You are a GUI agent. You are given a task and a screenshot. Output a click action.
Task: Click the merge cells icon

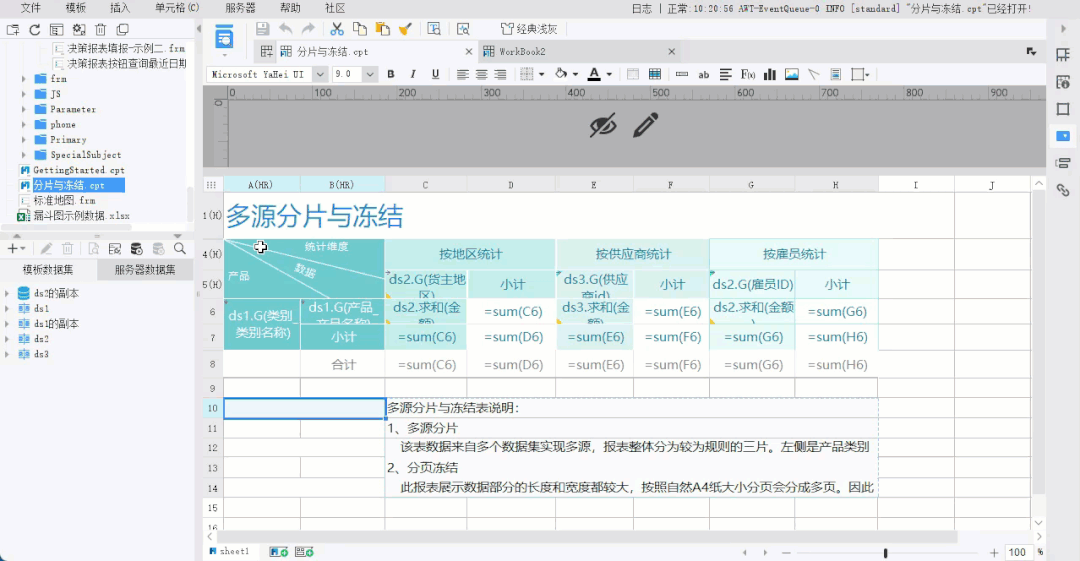pos(633,74)
